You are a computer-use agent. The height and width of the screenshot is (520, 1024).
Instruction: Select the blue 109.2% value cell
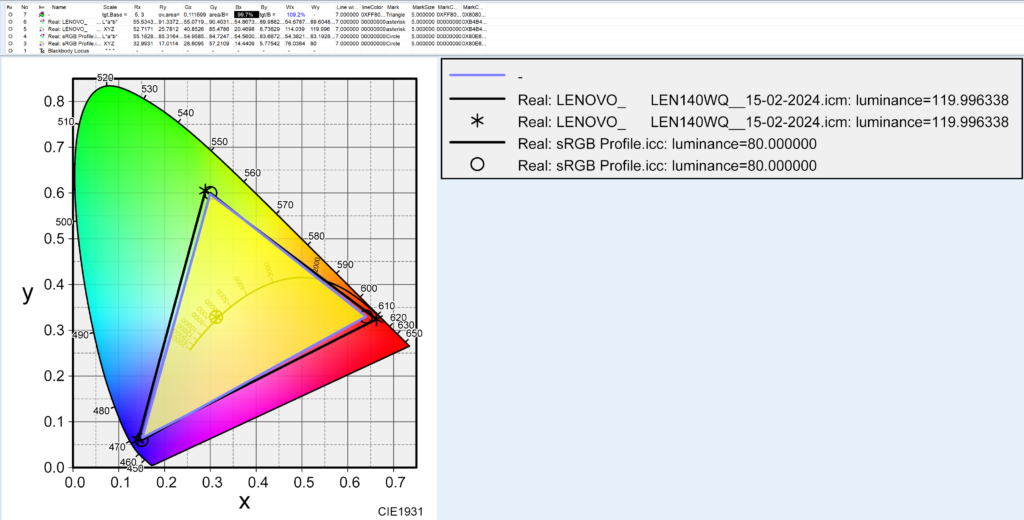[297, 14]
